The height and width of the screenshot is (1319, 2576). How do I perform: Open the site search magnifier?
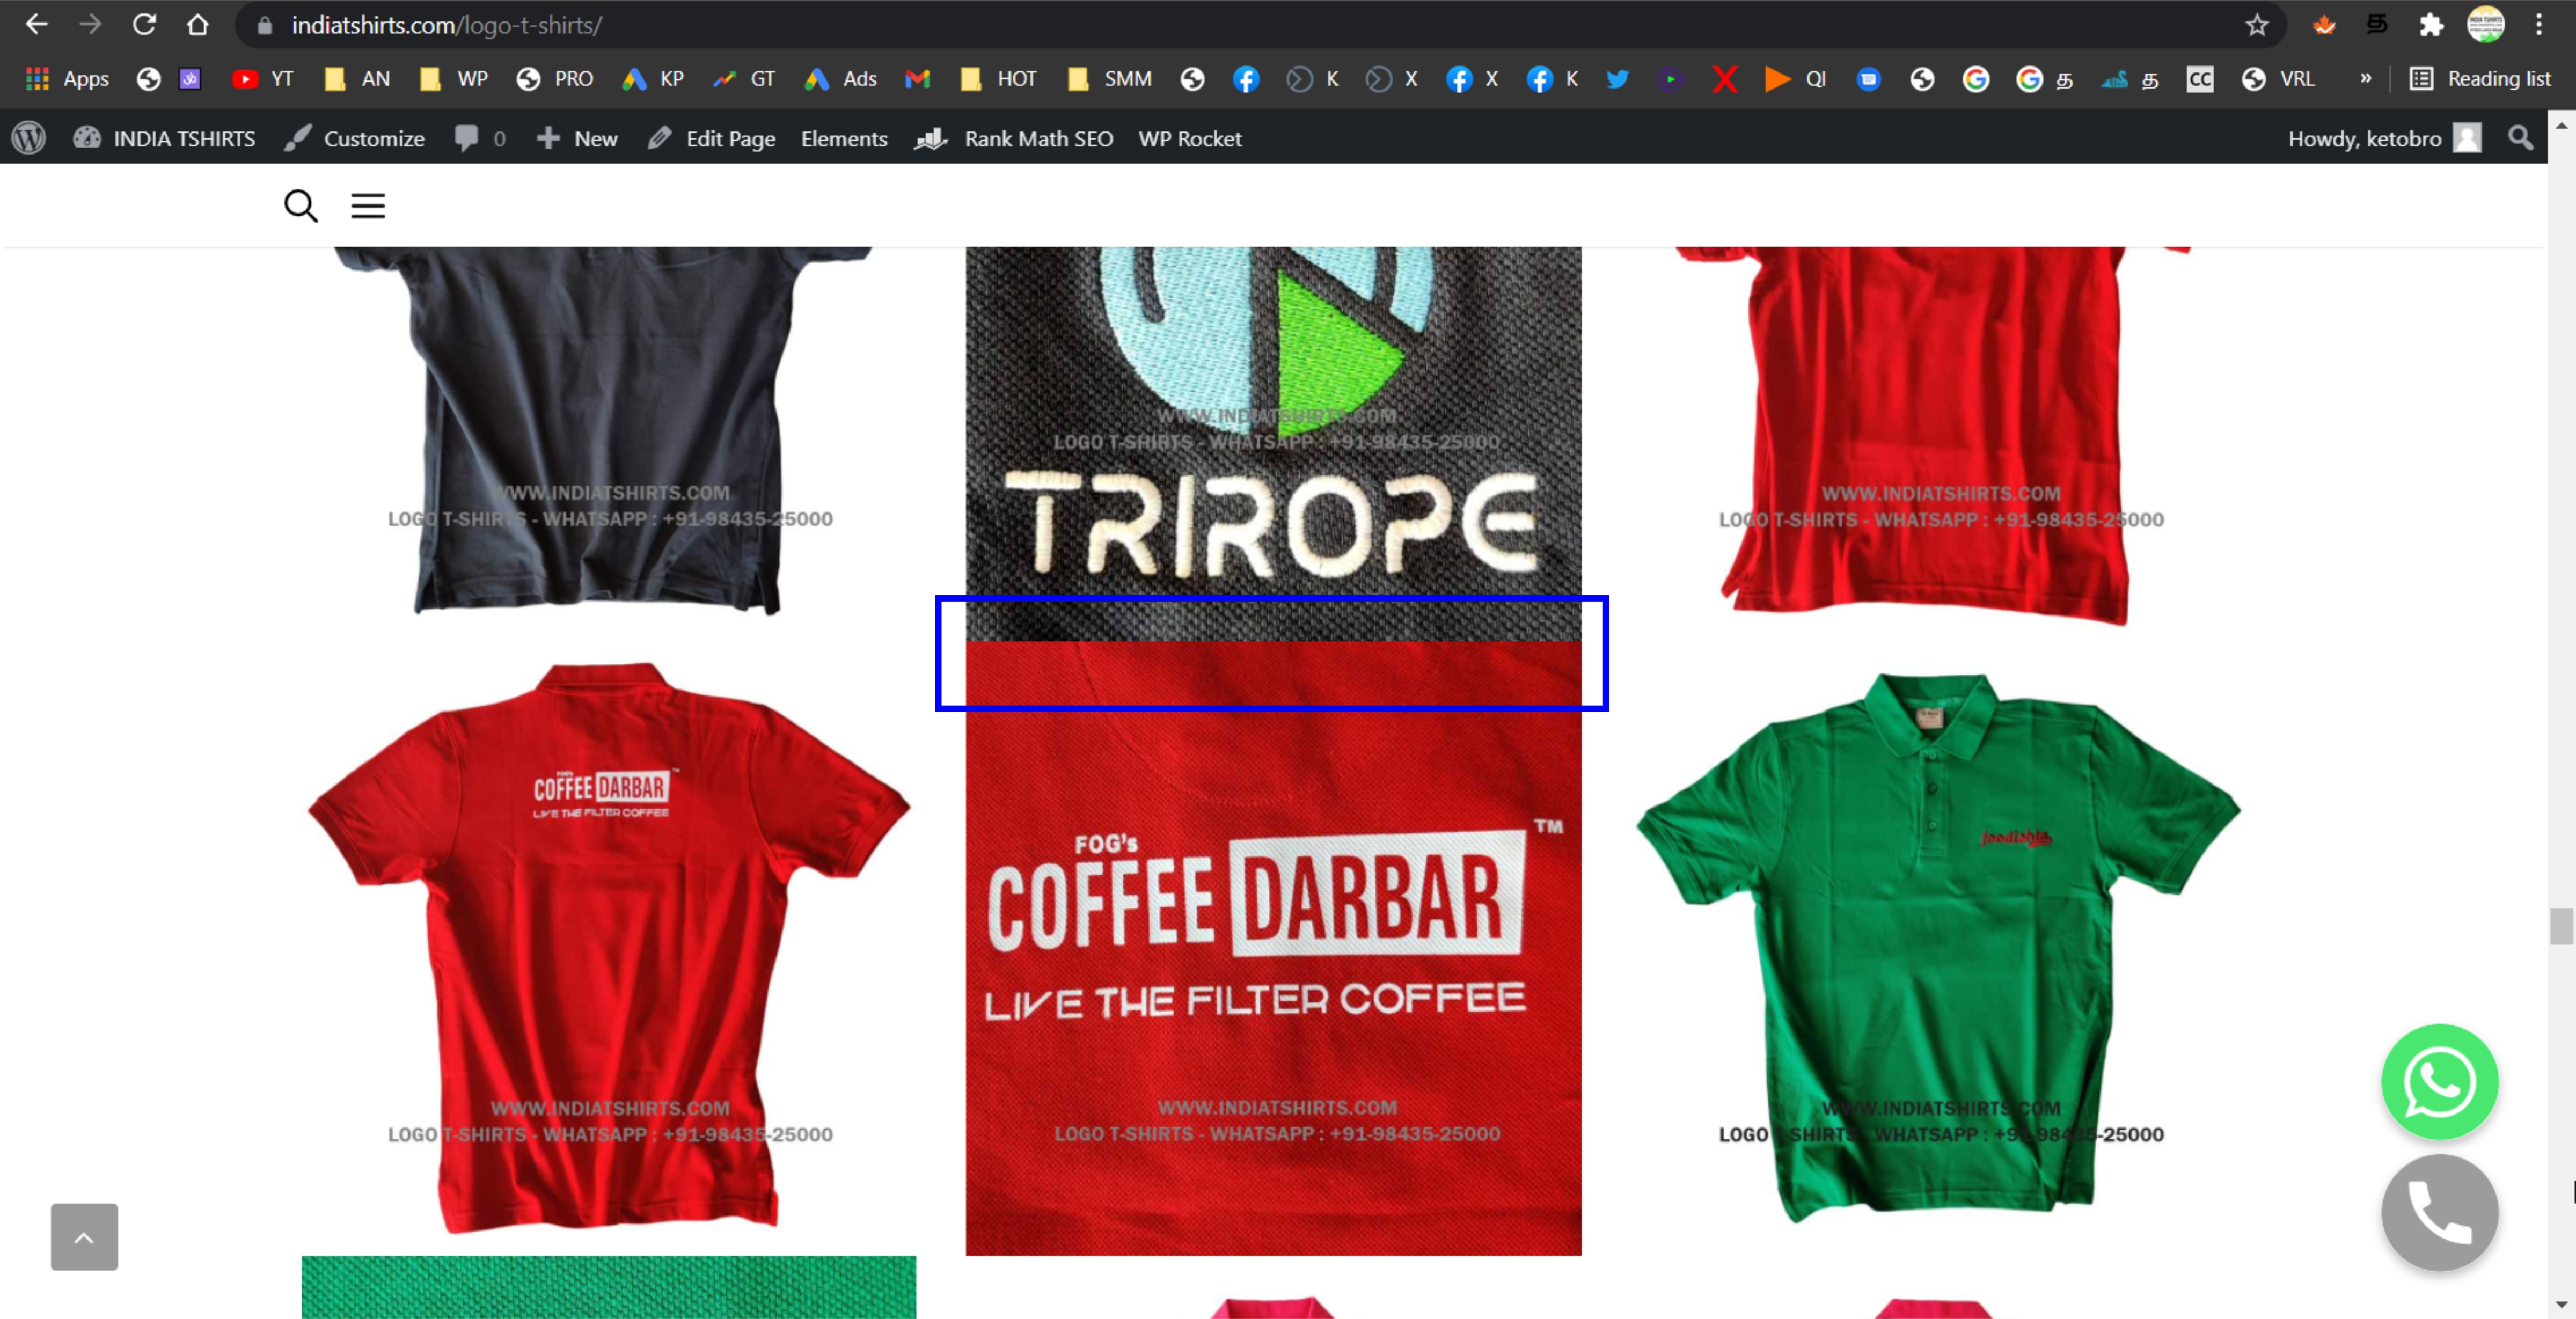pyautogui.click(x=301, y=205)
